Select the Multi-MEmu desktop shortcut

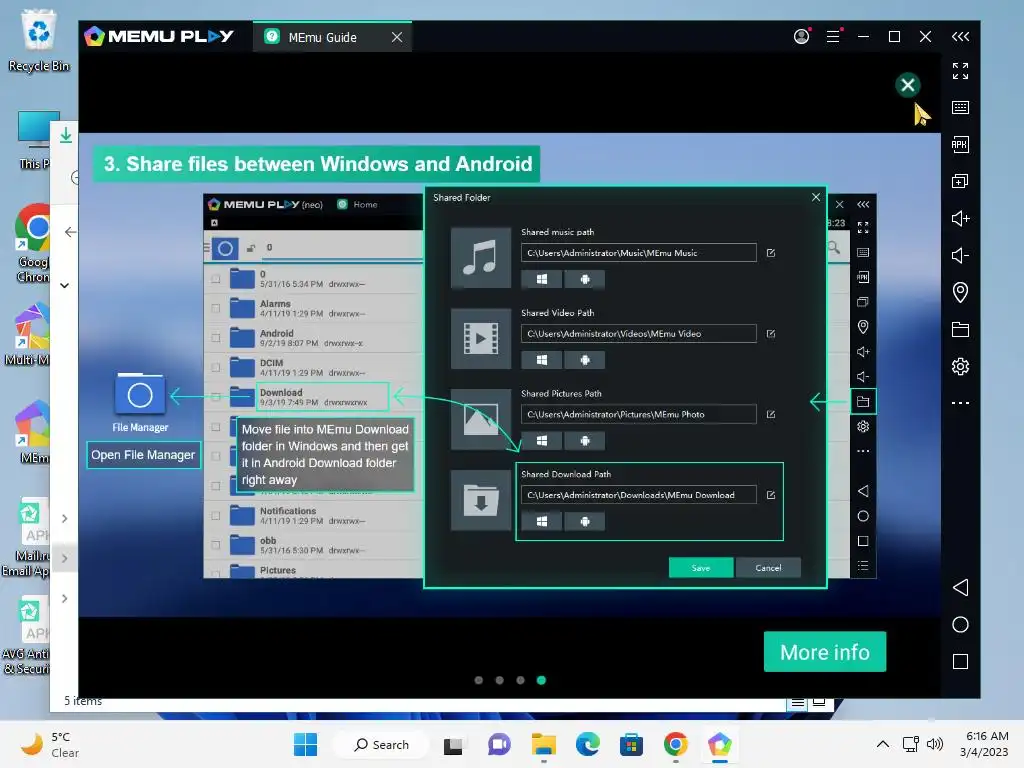[x=27, y=334]
